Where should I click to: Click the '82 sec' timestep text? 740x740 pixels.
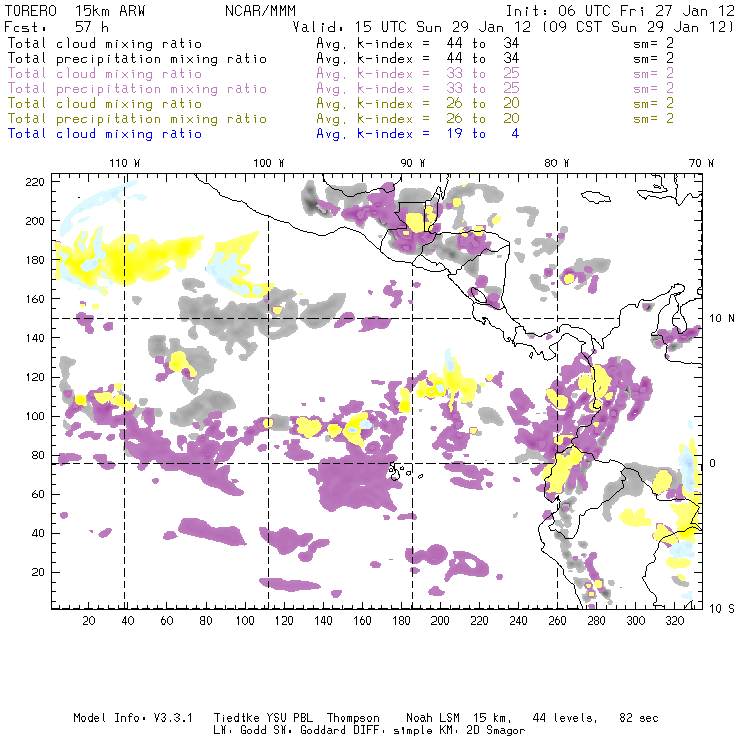click(639, 718)
